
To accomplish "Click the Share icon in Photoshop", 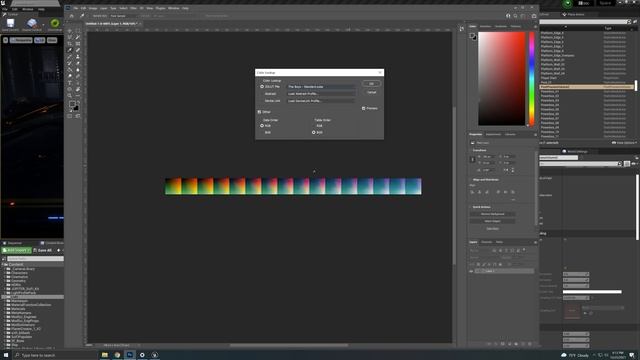I will [x=534, y=16].
